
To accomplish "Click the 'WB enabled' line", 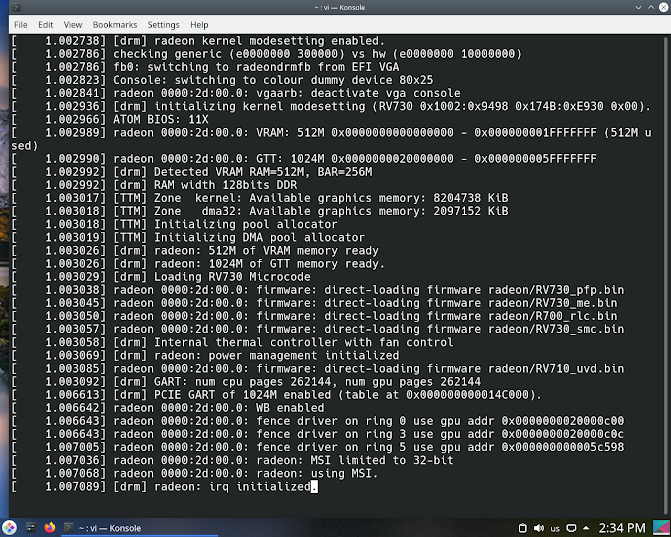I will click(x=218, y=408).
